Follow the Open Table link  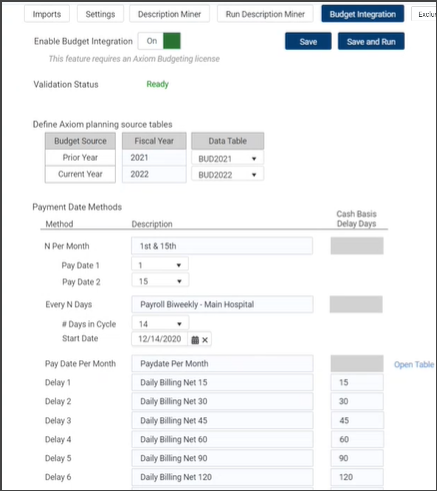[x=414, y=364]
